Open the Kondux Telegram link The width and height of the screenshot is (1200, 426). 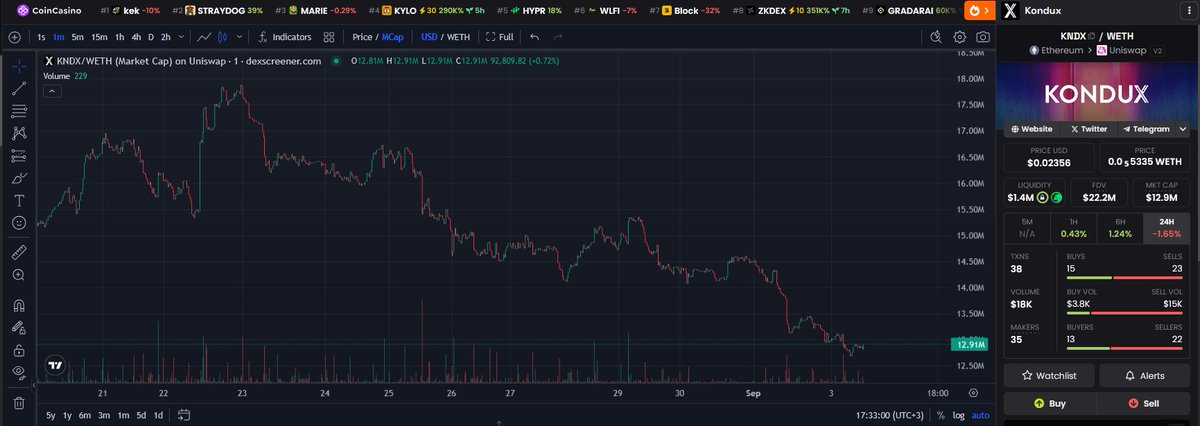click(1146, 129)
